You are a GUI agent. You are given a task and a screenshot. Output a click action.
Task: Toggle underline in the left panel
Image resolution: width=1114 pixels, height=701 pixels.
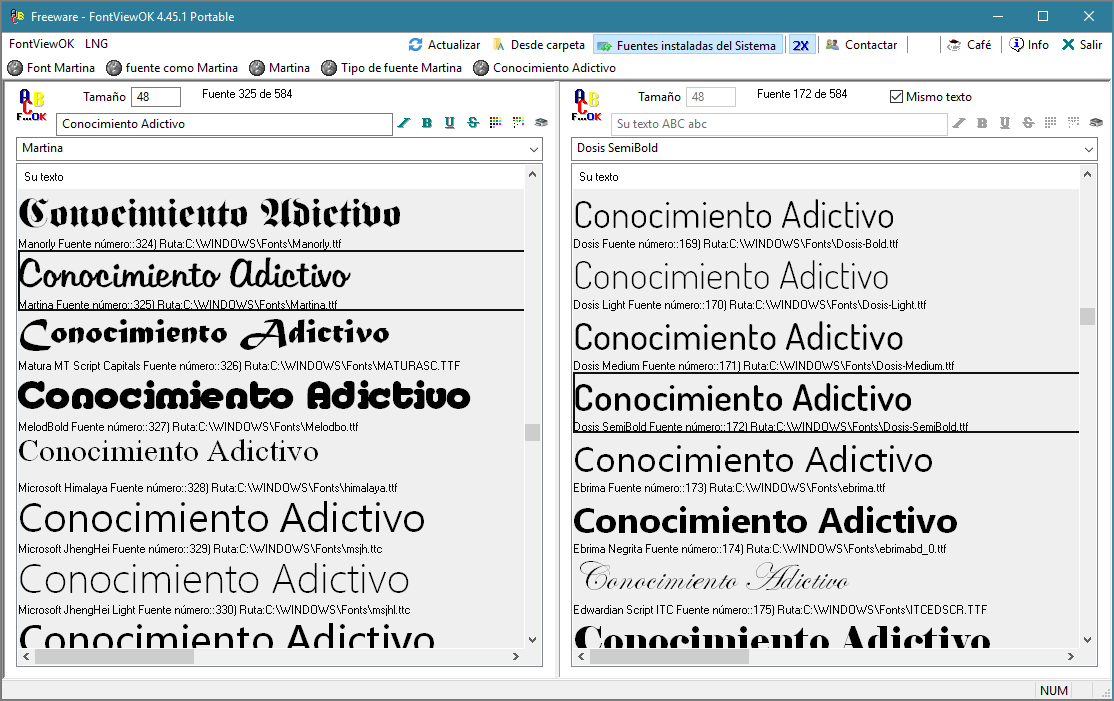tap(450, 123)
